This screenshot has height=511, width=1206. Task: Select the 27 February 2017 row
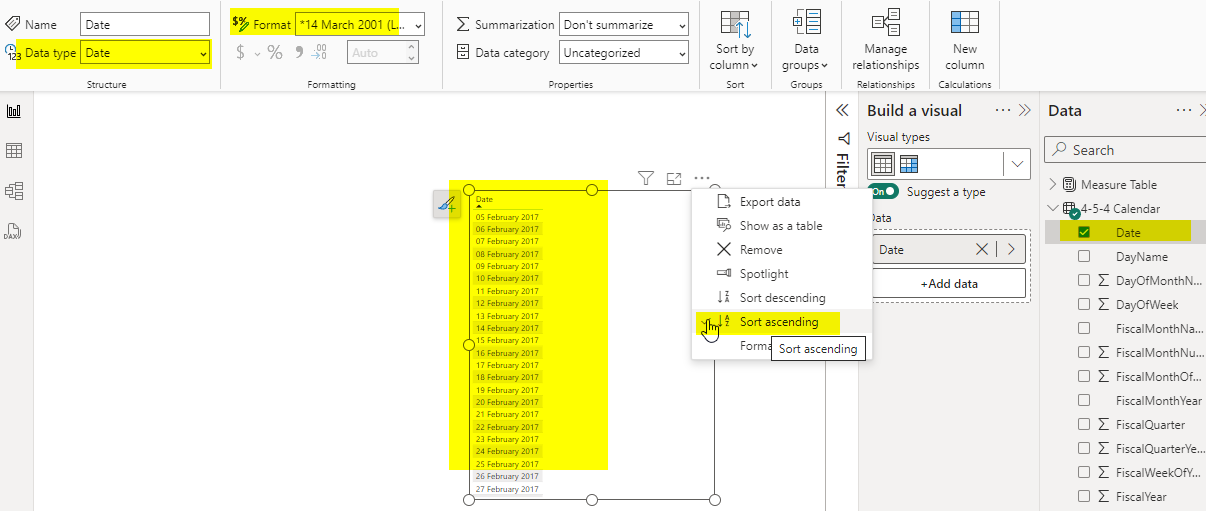point(507,489)
